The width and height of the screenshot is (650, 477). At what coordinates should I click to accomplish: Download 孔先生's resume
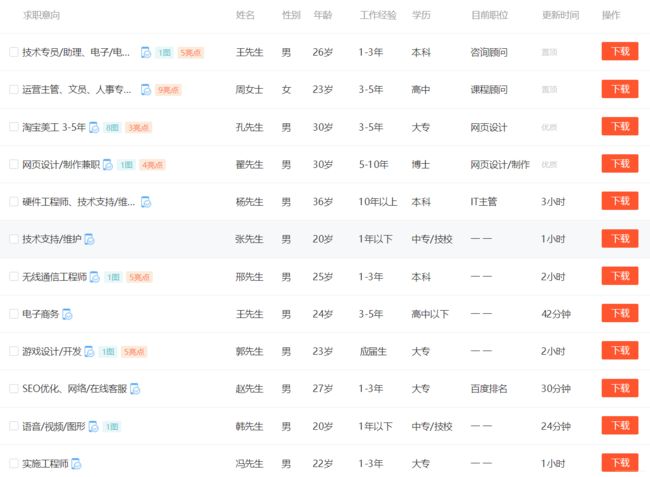[x=620, y=126]
